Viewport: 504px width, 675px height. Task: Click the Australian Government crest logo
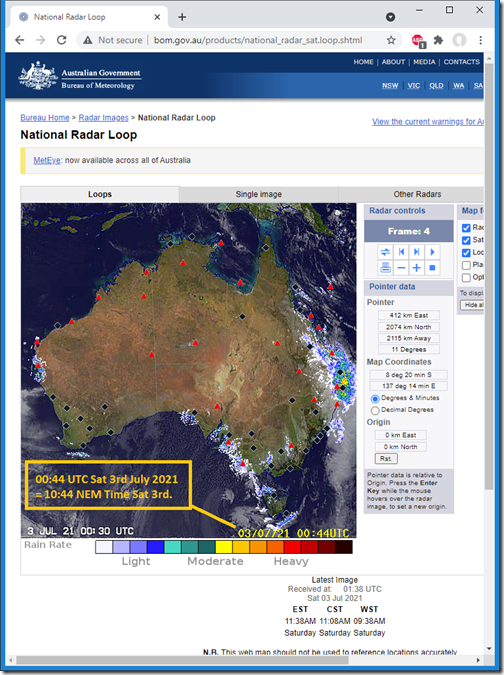click(38, 75)
